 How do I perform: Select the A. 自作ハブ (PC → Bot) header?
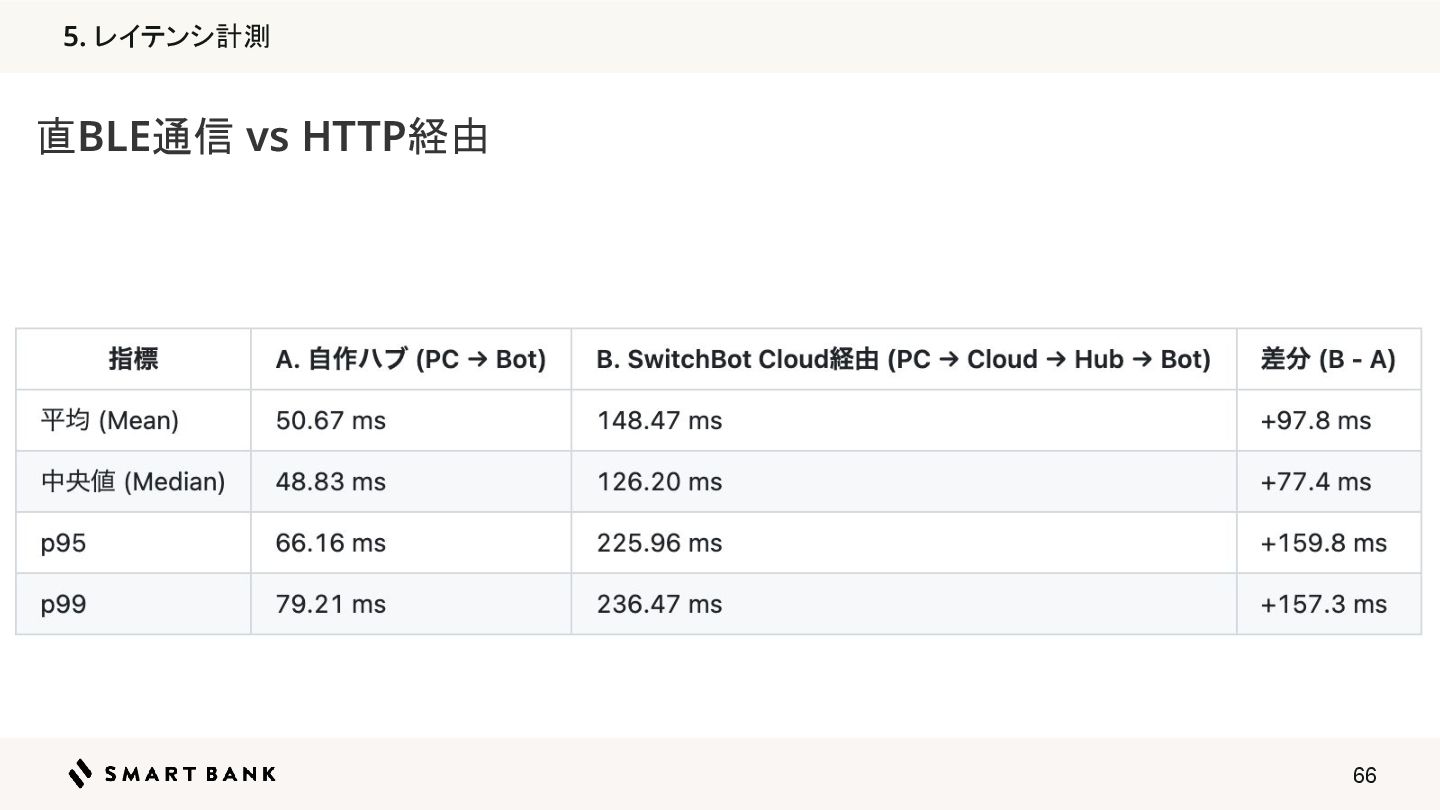pyautogui.click(x=411, y=359)
